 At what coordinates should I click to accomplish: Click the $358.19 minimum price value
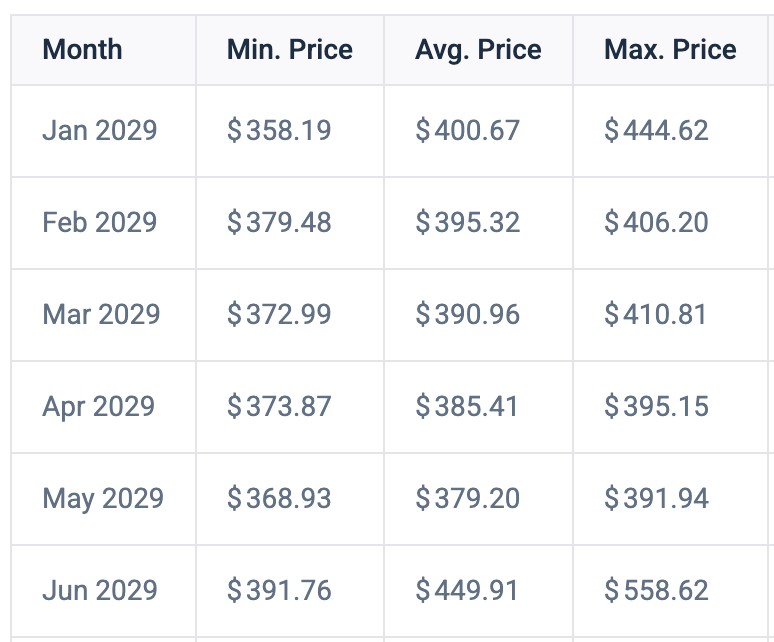pos(279,130)
